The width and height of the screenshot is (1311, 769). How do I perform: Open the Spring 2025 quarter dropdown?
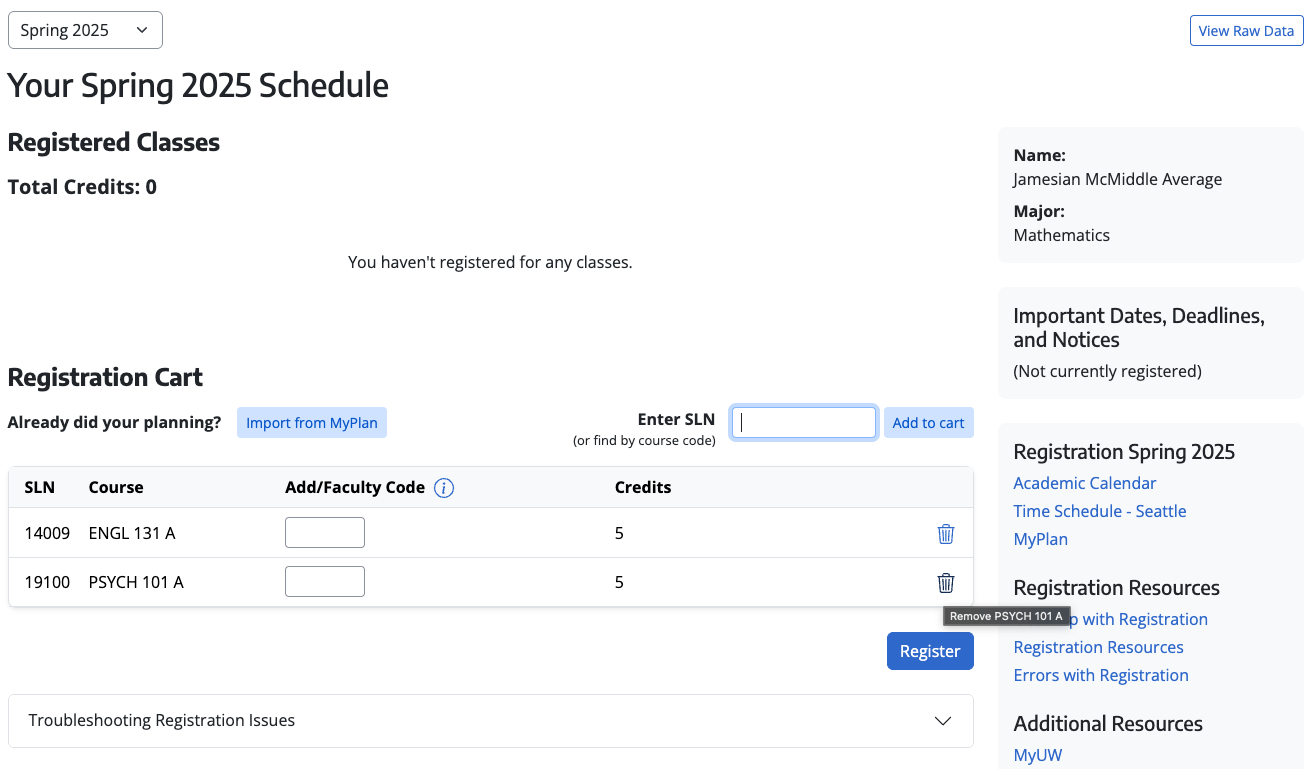click(x=85, y=30)
